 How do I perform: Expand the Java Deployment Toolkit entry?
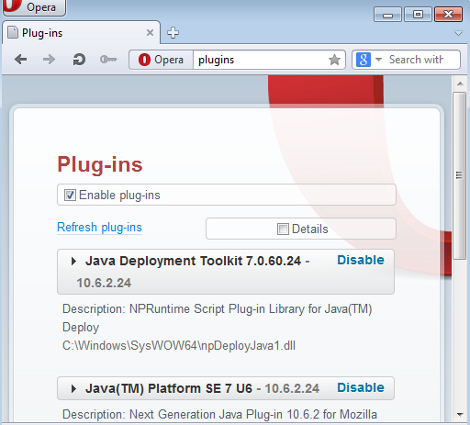pyautogui.click(x=74, y=261)
